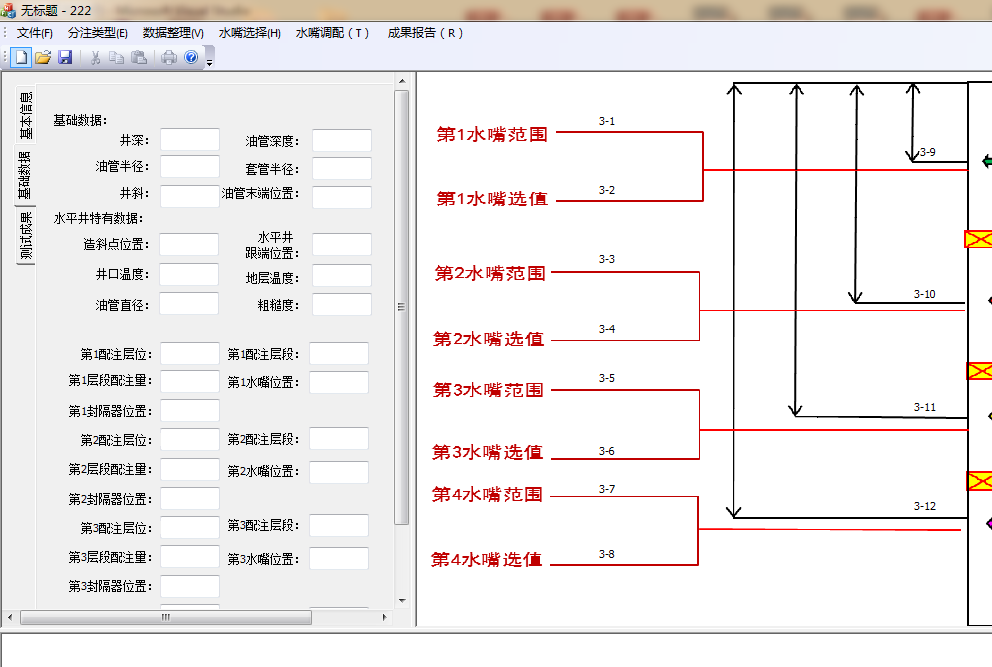
Task: Open Help with the question mark icon
Action: click(191, 58)
